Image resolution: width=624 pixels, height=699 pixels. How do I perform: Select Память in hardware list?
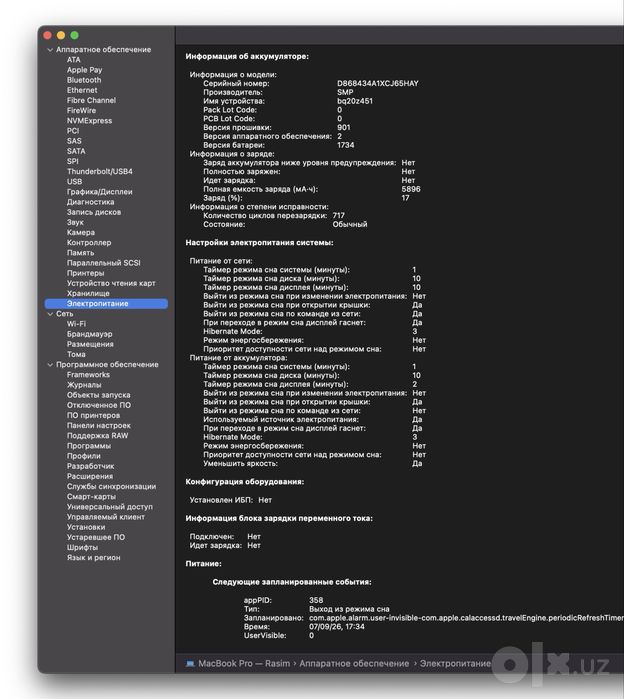tap(80, 253)
